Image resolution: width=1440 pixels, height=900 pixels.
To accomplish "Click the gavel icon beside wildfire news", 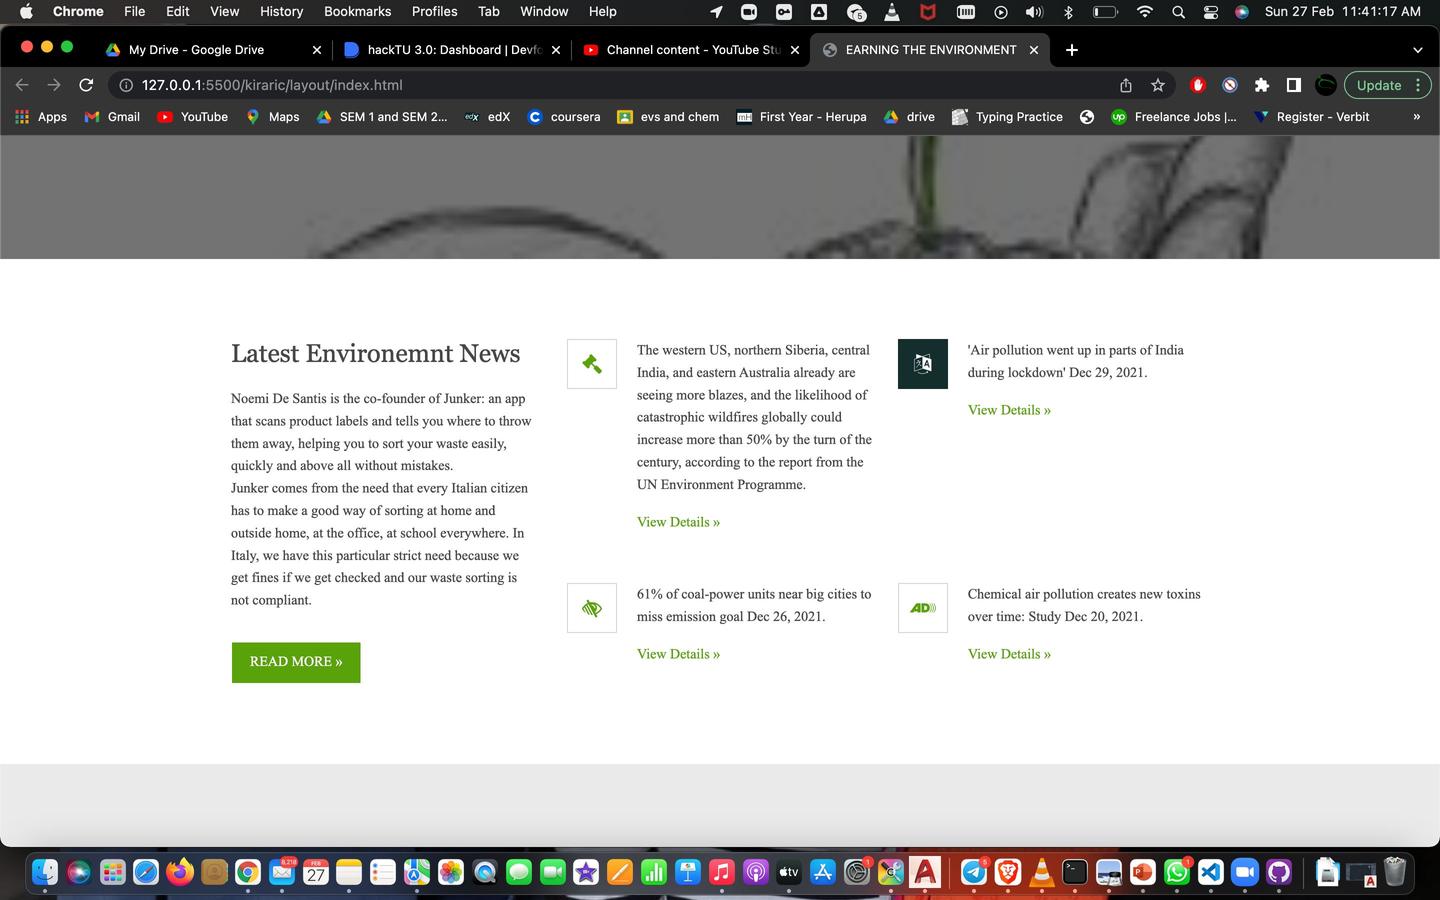I will pos(592,364).
